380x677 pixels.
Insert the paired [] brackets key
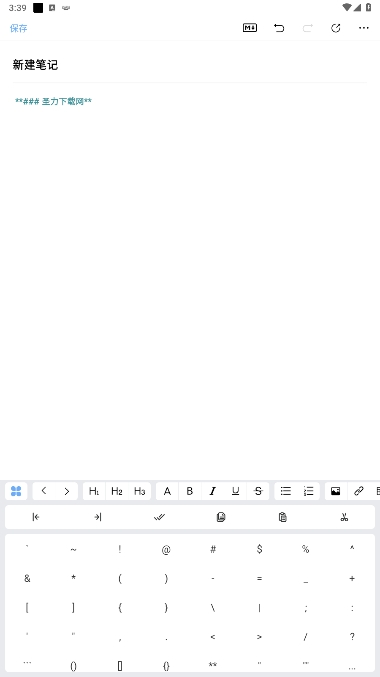tap(120, 665)
